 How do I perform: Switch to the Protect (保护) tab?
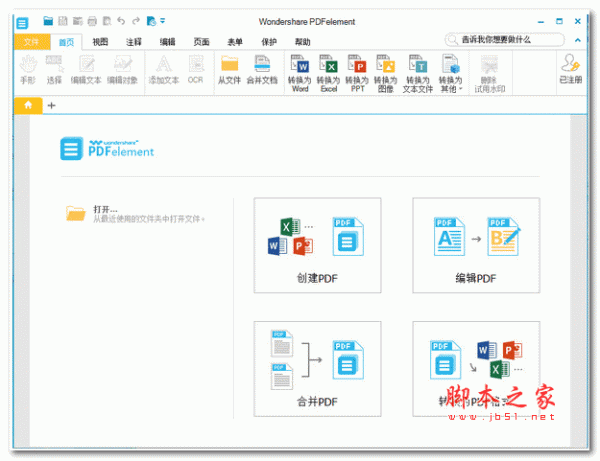pos(269,42)
